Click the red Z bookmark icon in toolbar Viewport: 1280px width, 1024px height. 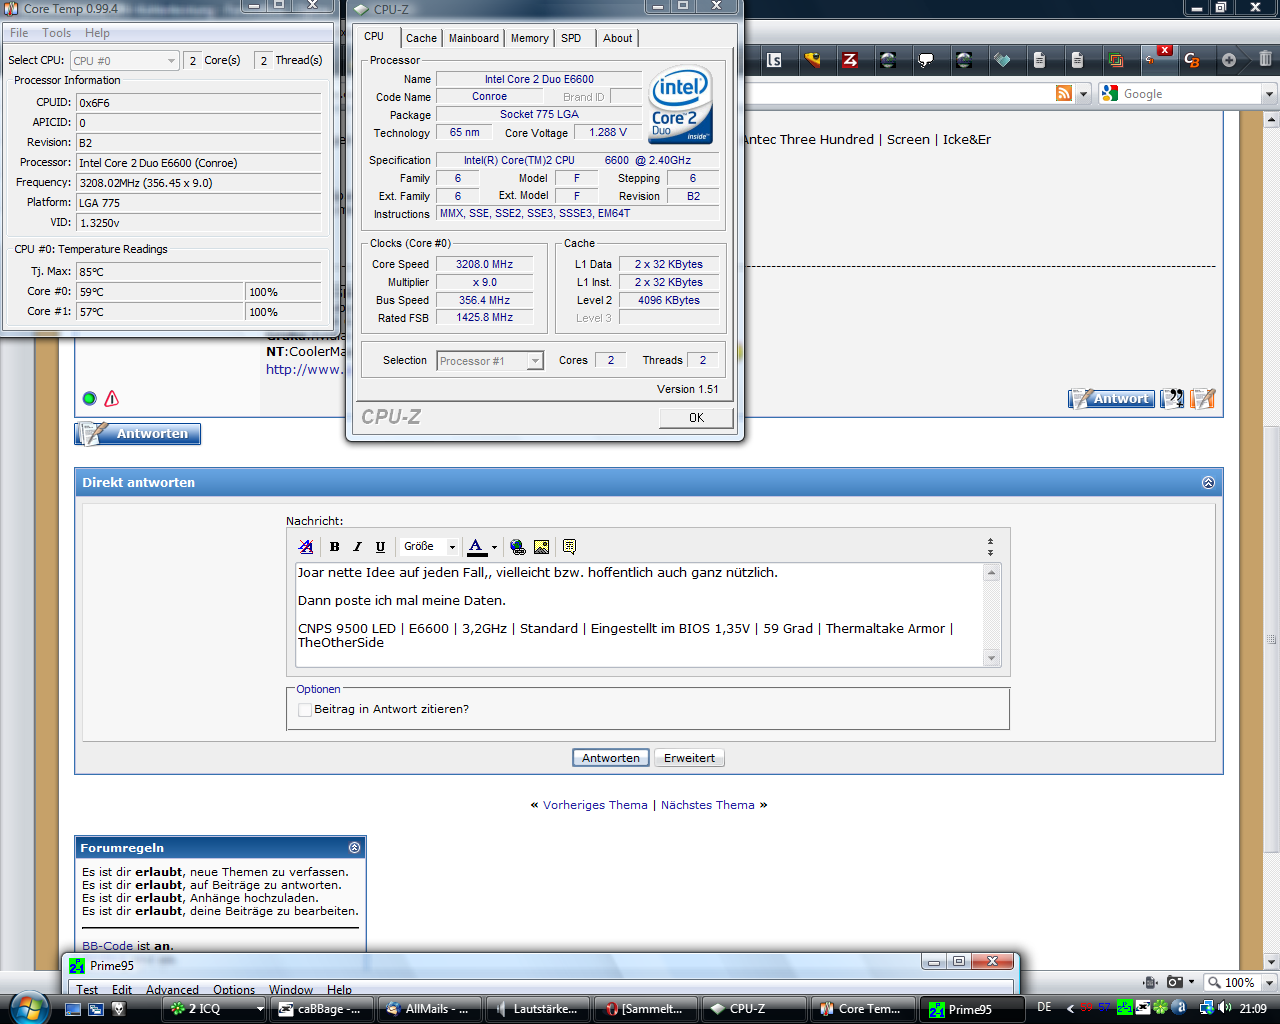[x=849, y=60]
